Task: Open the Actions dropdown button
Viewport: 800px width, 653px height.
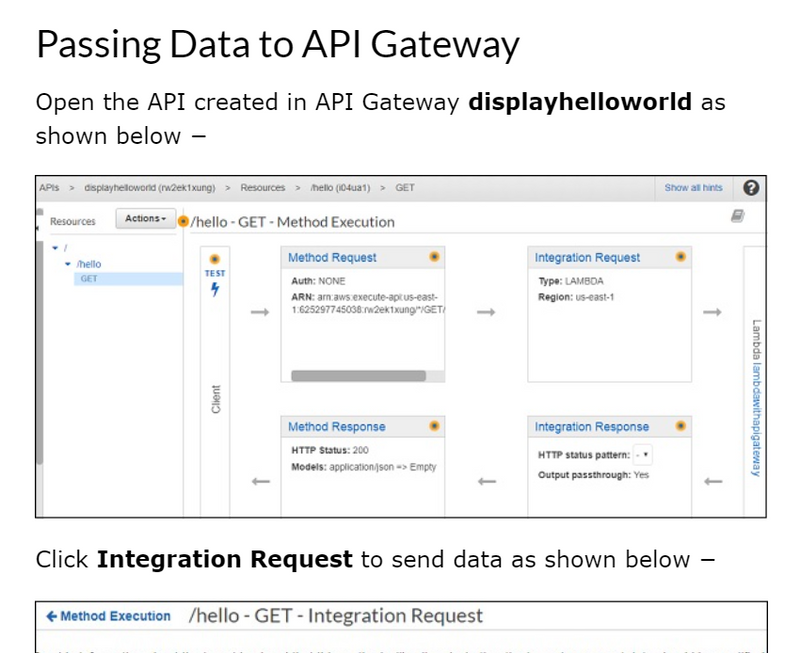Action: coord(146,219)
